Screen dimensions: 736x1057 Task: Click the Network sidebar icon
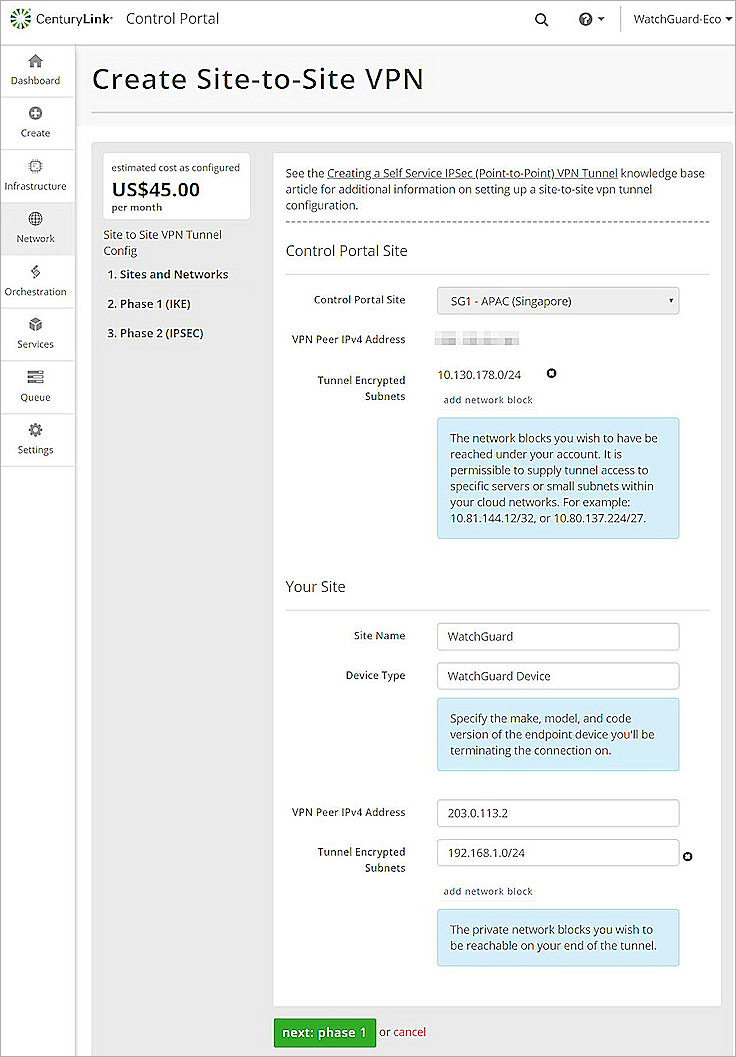point(36,228)
